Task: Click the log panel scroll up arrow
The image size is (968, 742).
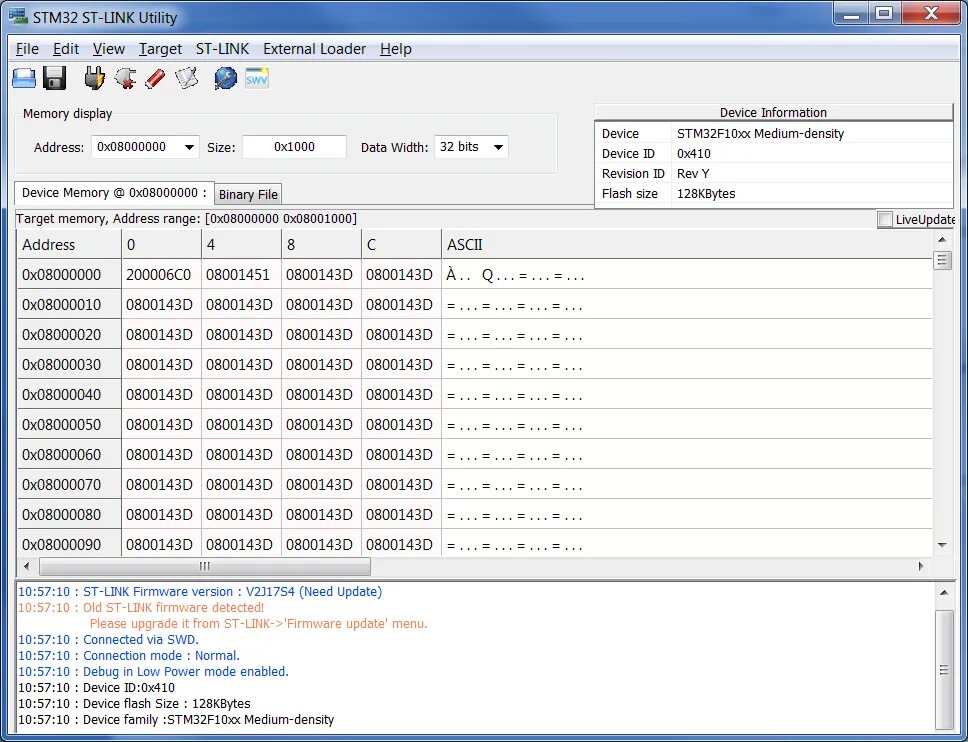Action: pos(944,593)
